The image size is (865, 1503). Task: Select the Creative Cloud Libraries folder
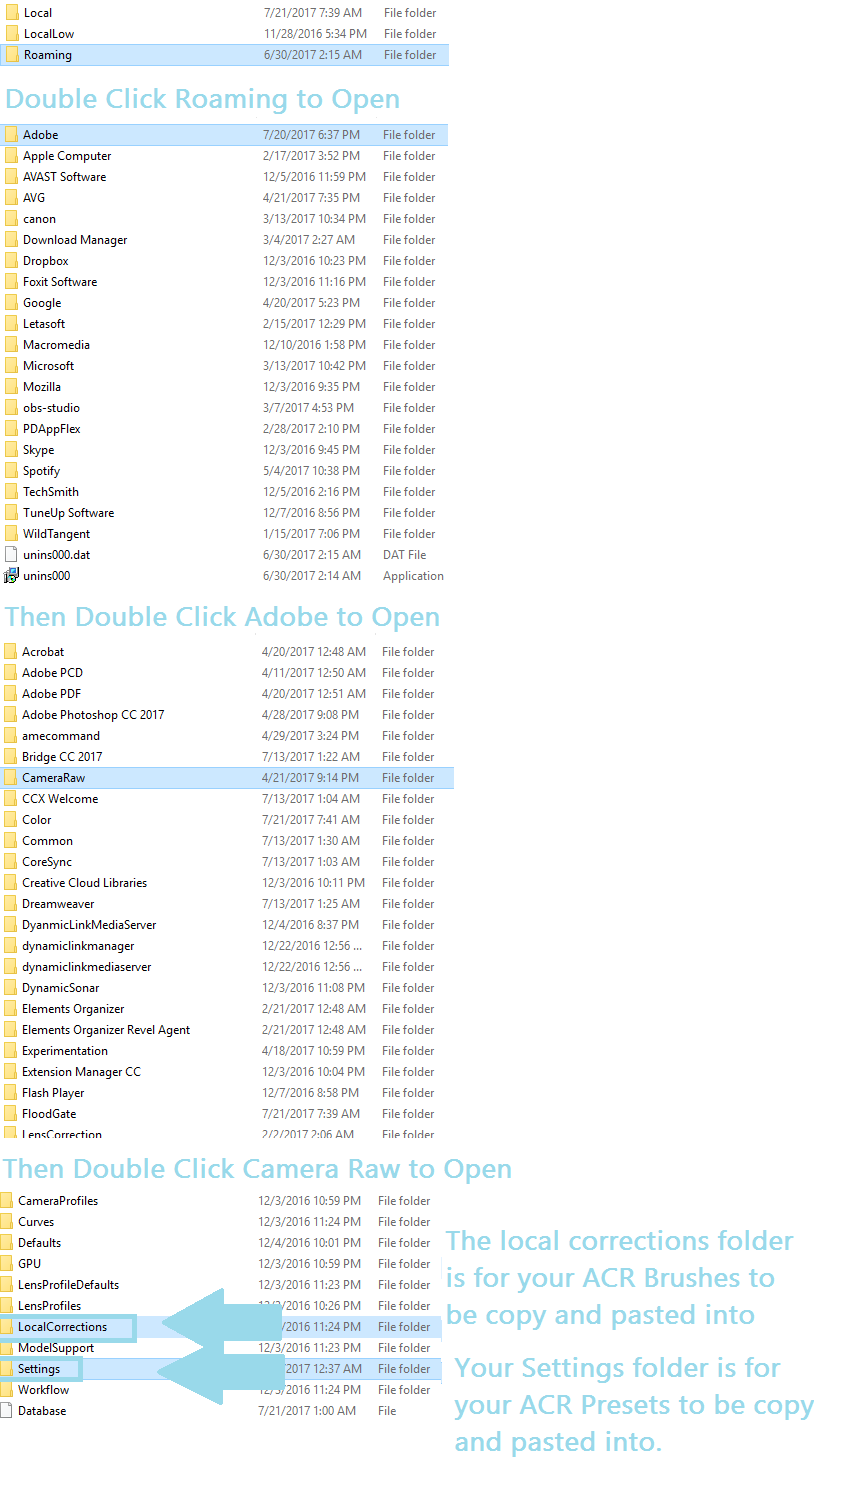[x=84, y=883]
